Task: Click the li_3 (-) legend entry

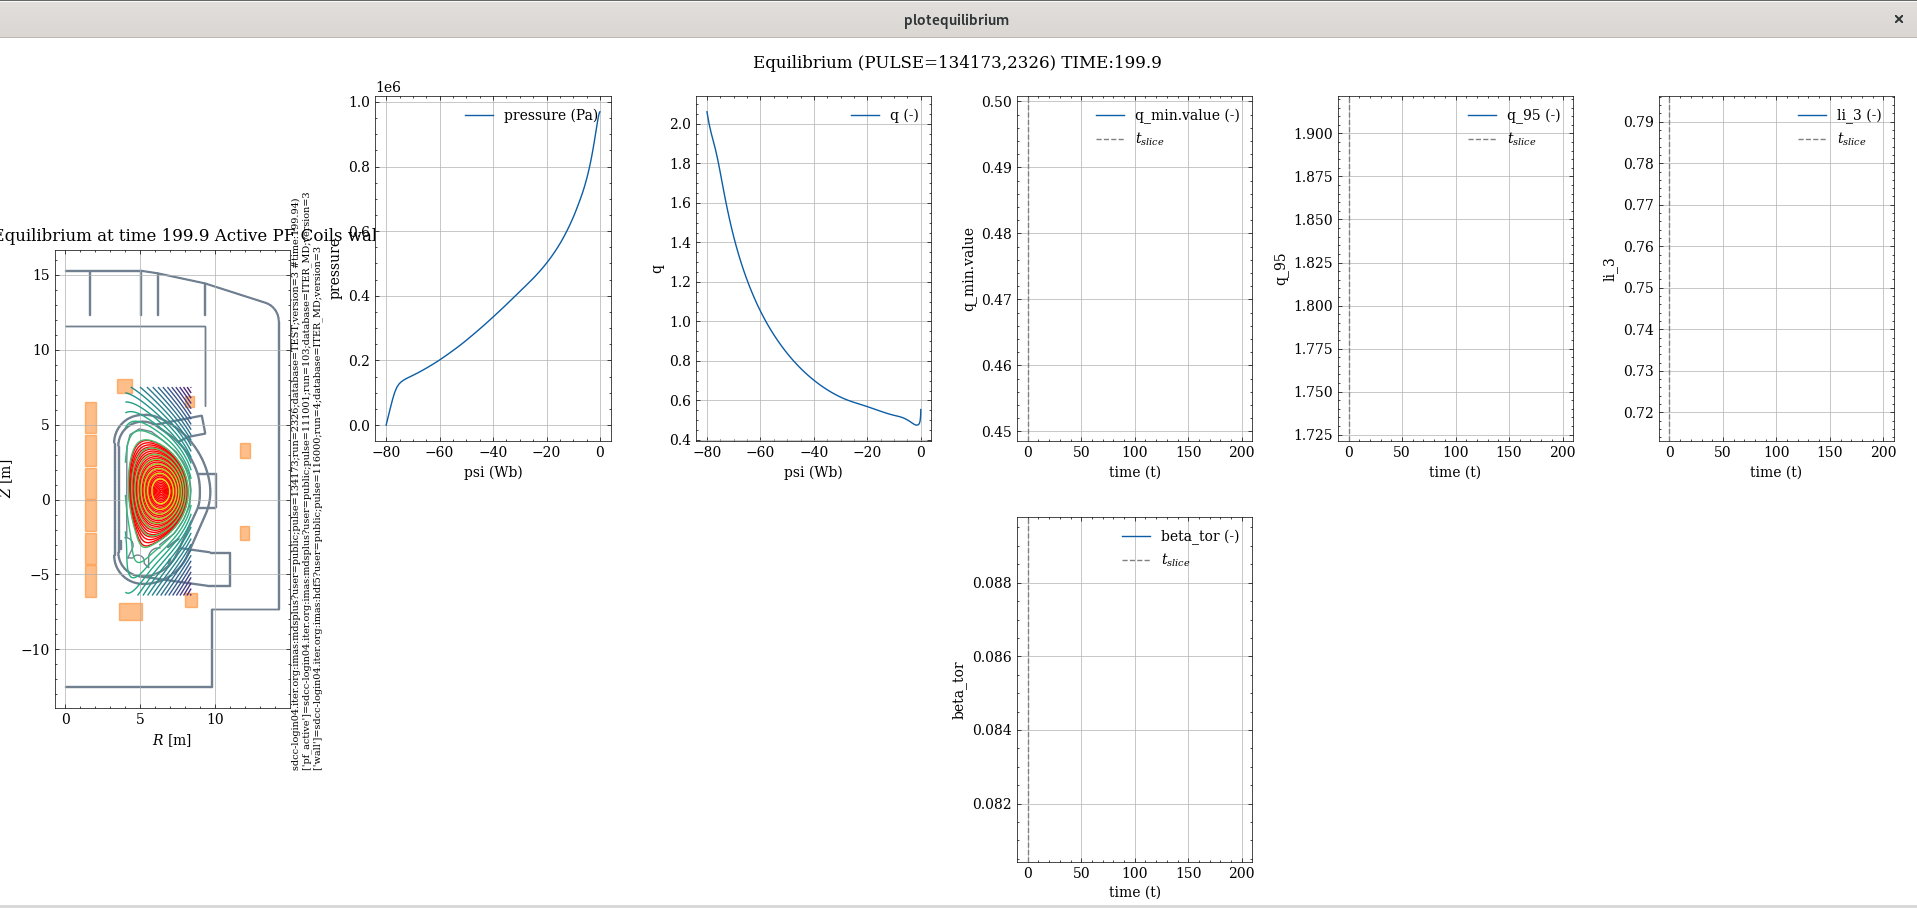Action: [x=1839, y=115]
